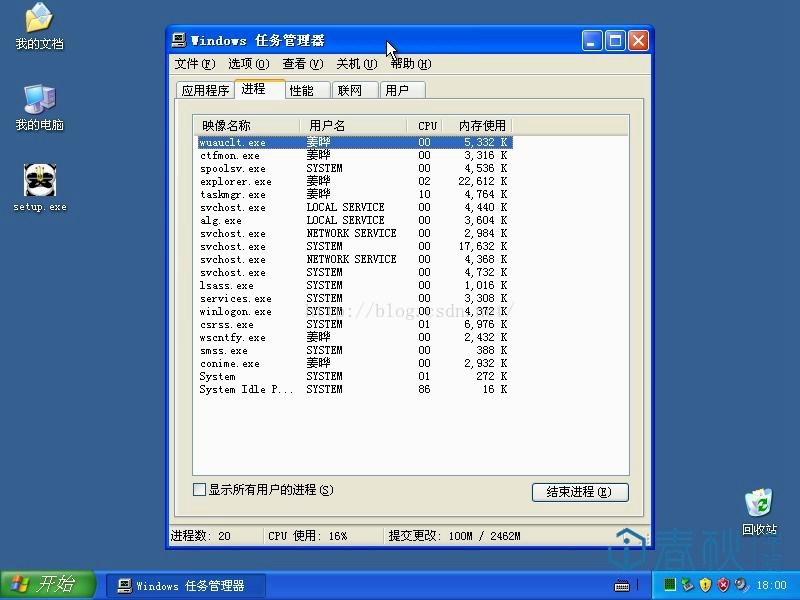This screenshot has width=800, height=600.
Task: Click the language bar keyboard icon
Action: pos(621,585)
